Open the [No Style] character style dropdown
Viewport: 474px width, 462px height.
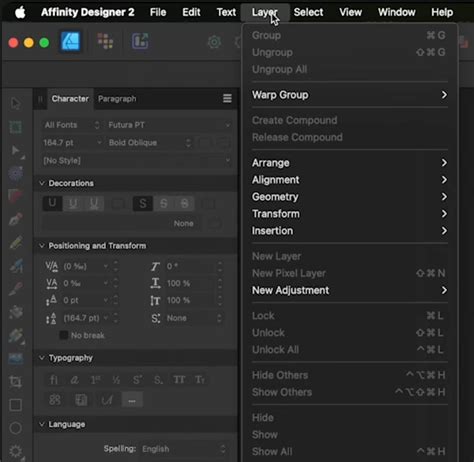pyautogui.click(x=137, y=161)
